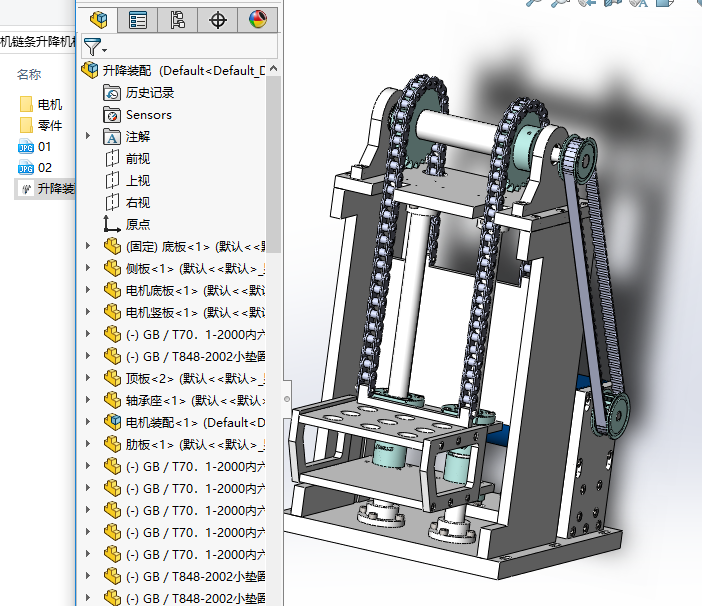
Task: Click the feature tree vertical scrollbar thumb
Action: [x=274, y=164]
